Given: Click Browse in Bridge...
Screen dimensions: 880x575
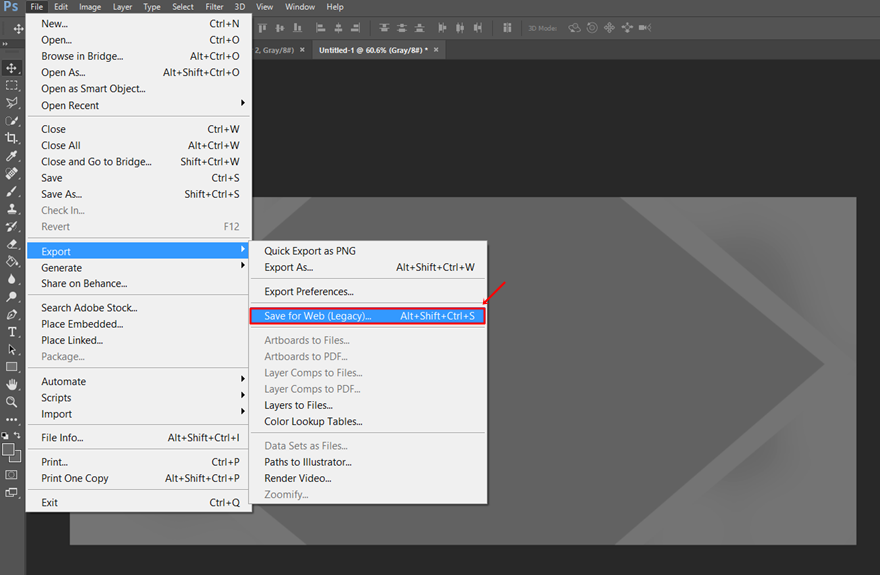Looking at the screenshot, I should coord(140,56).
